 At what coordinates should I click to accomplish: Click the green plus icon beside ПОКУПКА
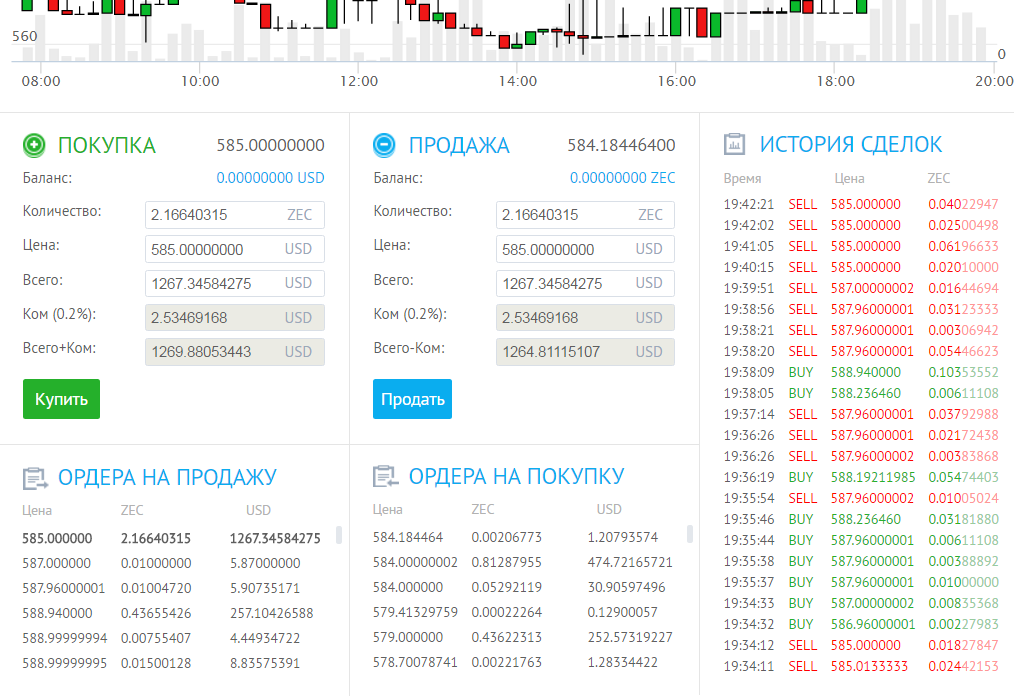(35, 145)
